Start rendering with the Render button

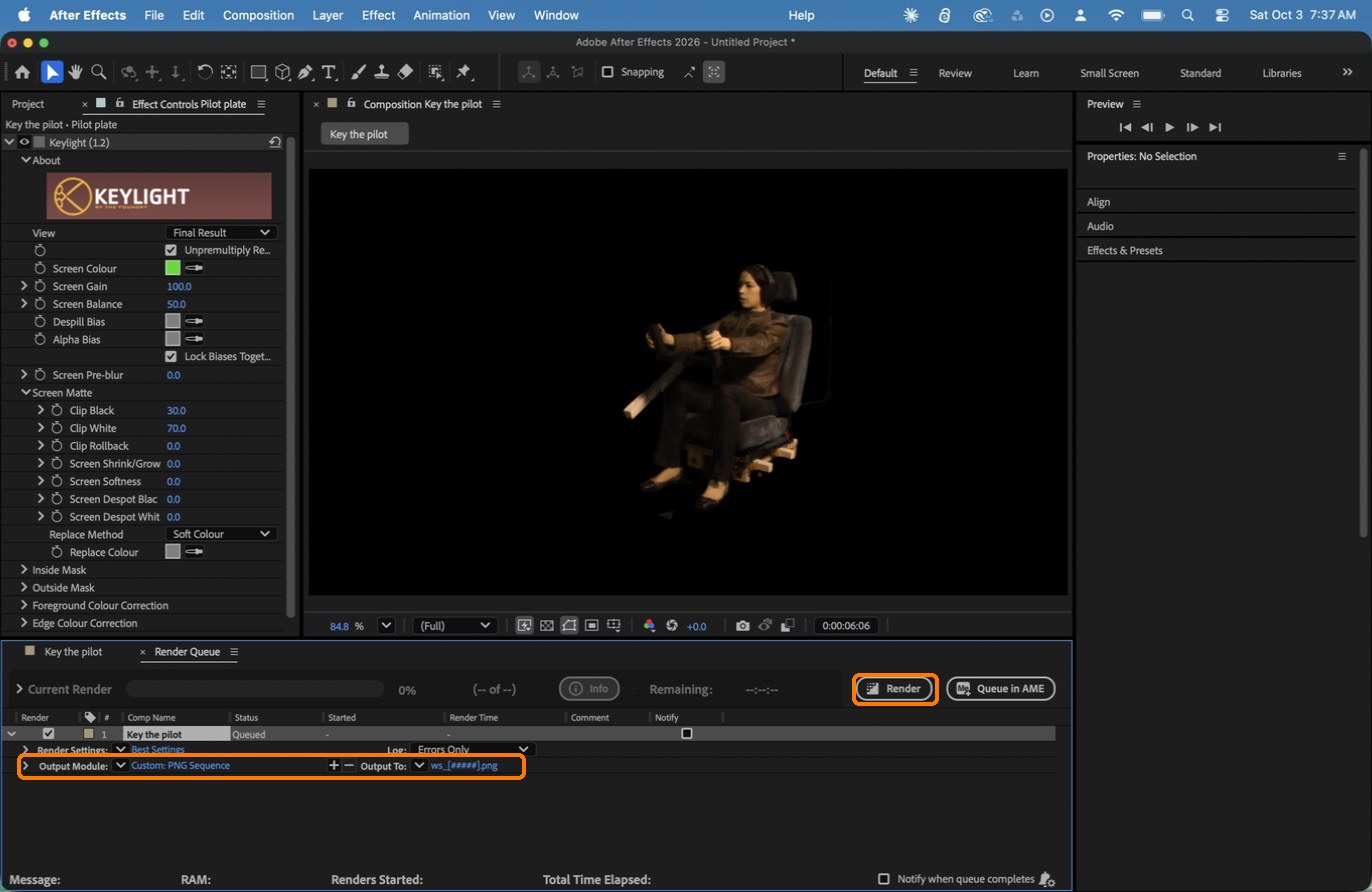(x=894, y=688)
